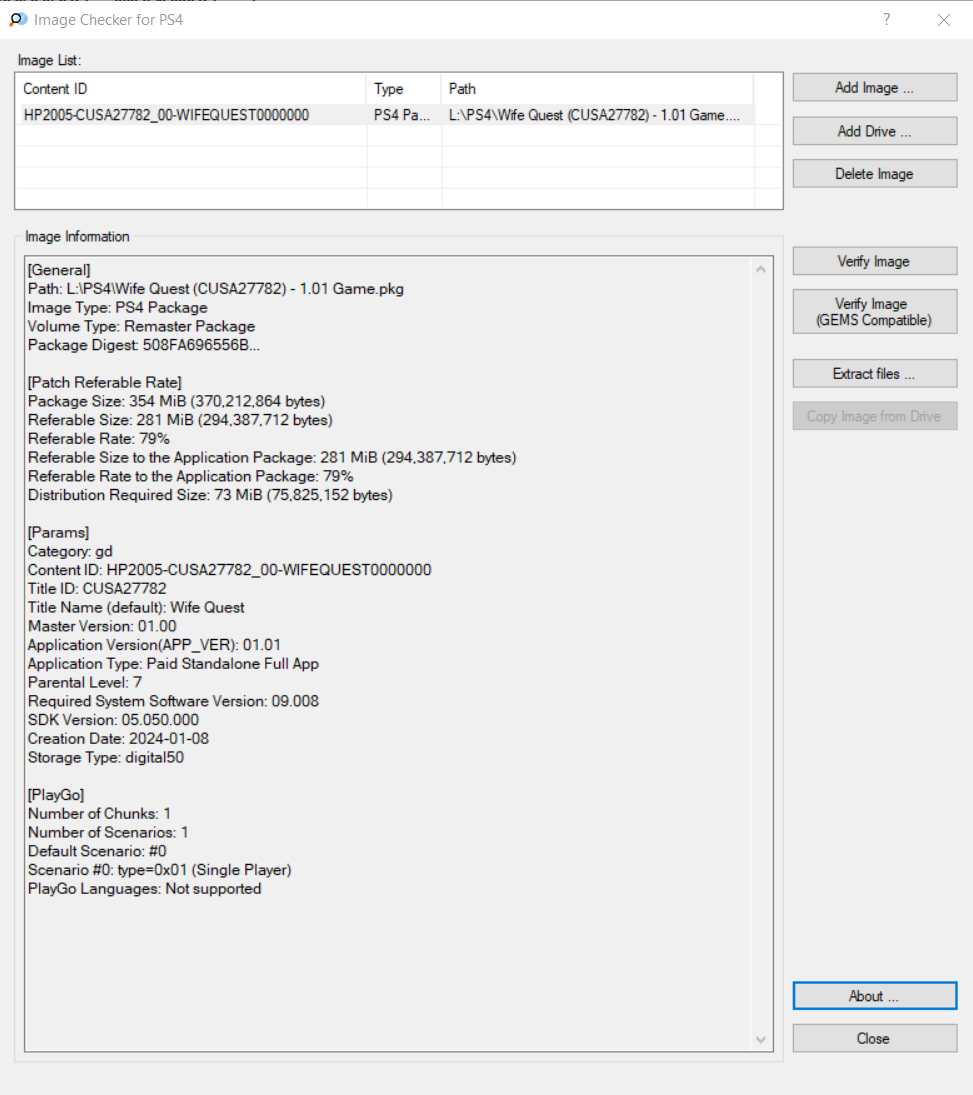This screenshot has height=1095, width=973.
Task: Click the Add Image button
Action: (x=875, y=88)
